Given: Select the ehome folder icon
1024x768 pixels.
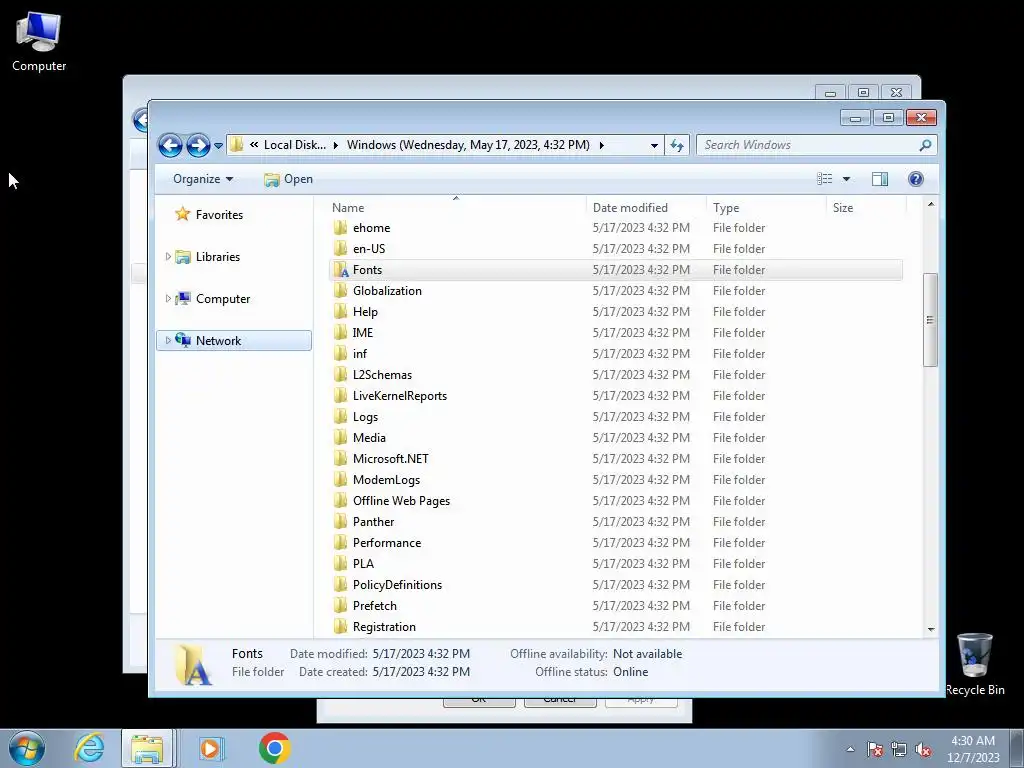Looking at the screenshot, I should 340,227.
